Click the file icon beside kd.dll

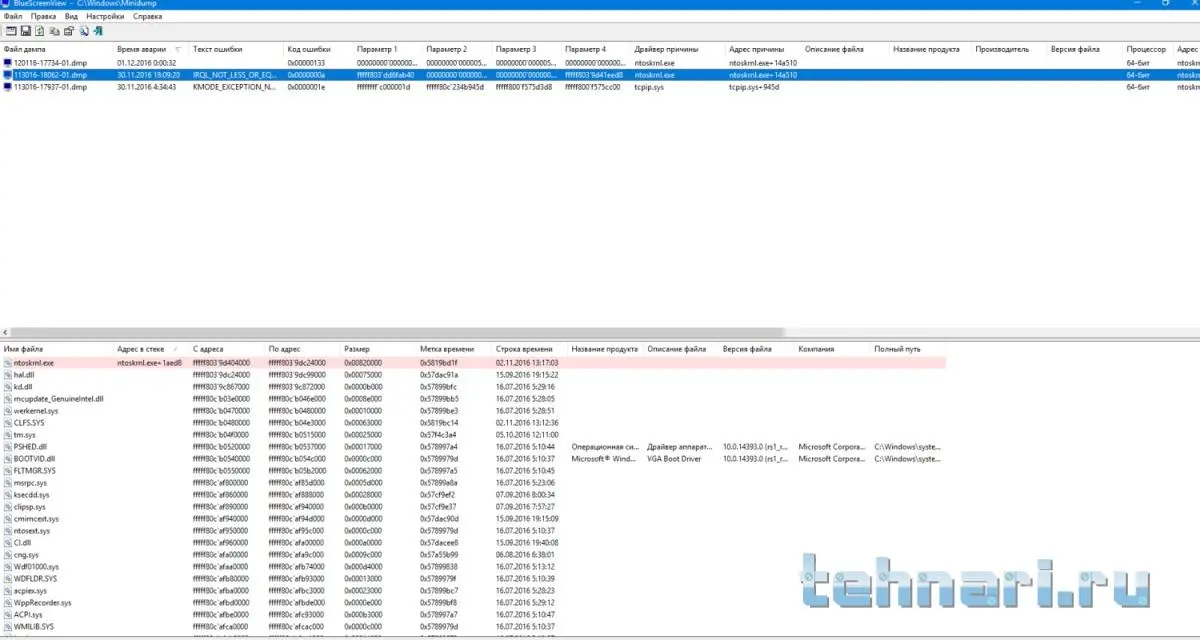point(8,387)
